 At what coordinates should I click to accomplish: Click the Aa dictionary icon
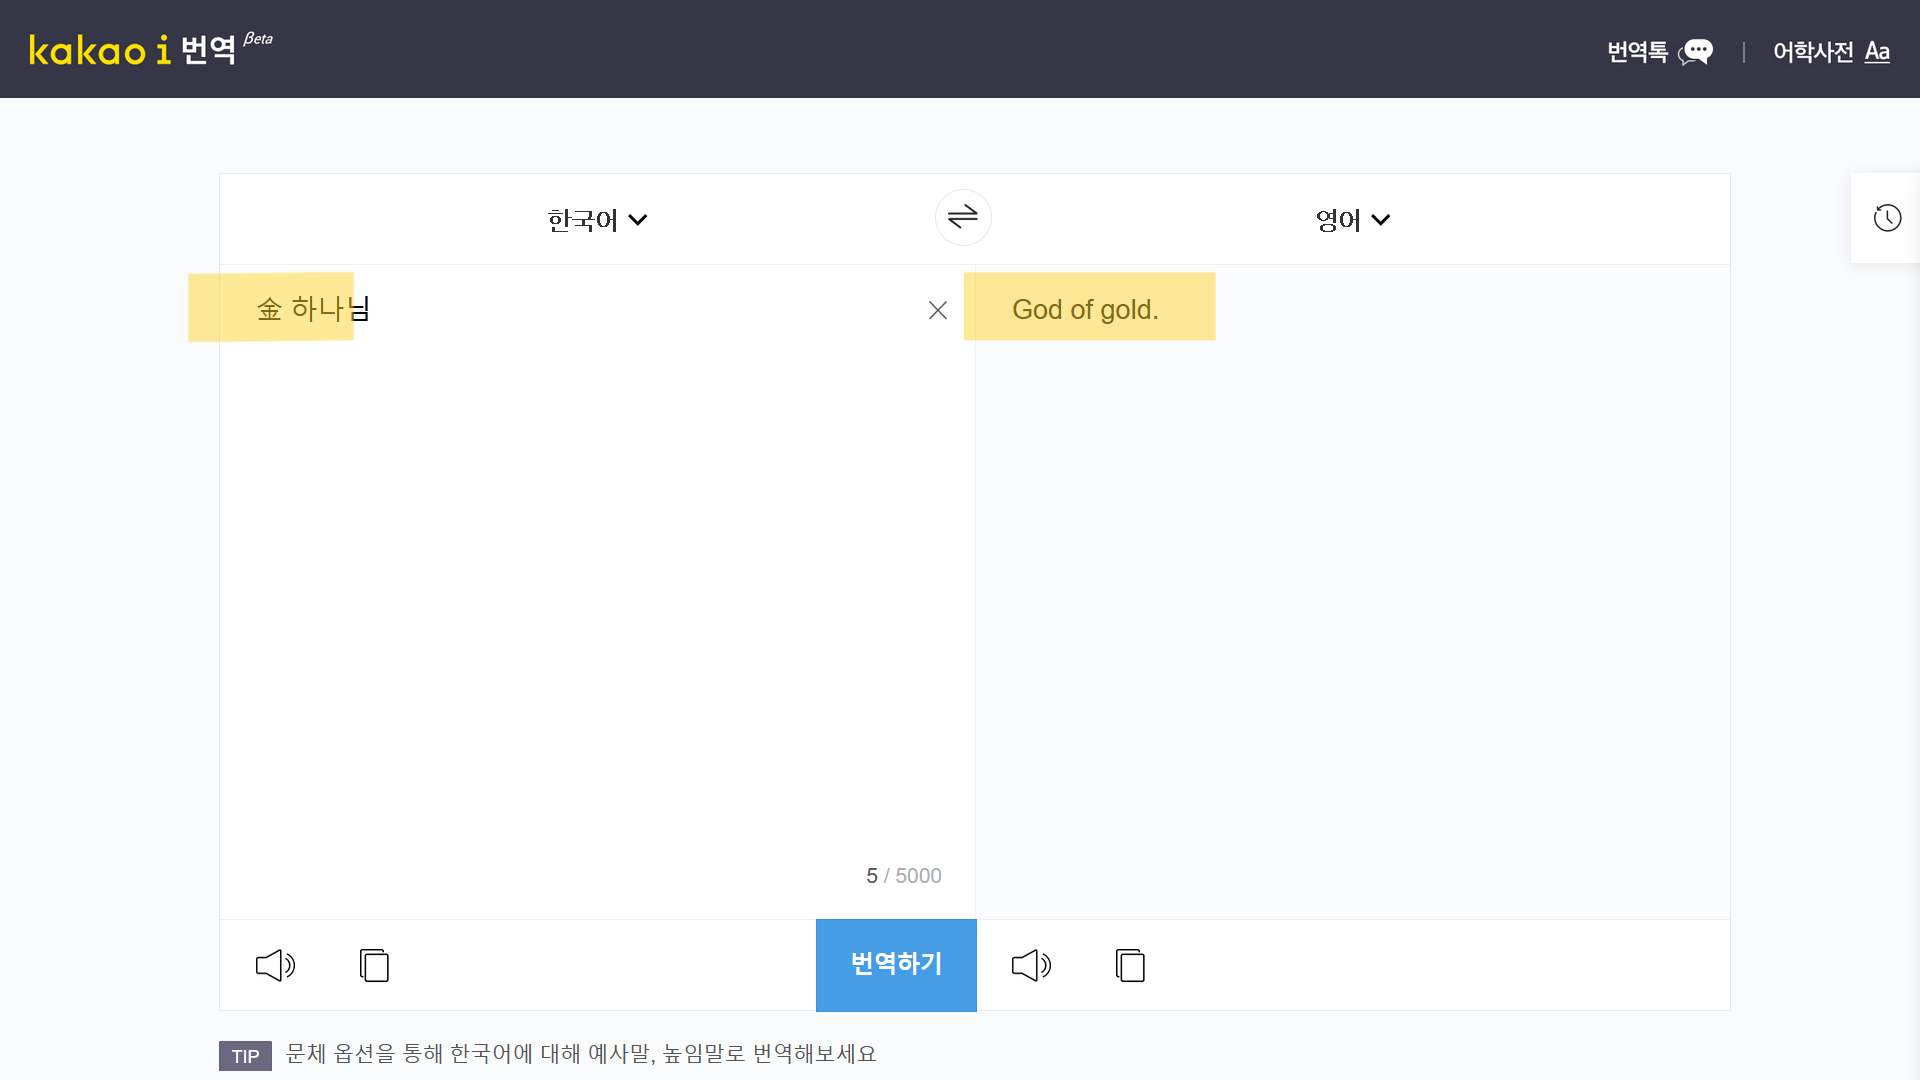[1877, 51]
